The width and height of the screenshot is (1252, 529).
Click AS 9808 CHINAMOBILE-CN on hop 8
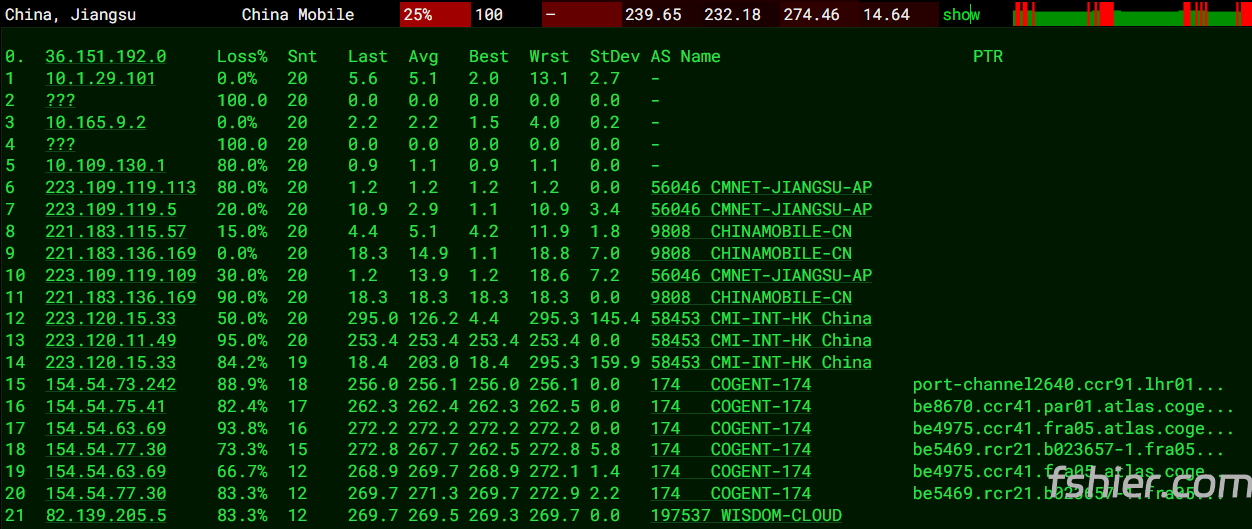751,232
